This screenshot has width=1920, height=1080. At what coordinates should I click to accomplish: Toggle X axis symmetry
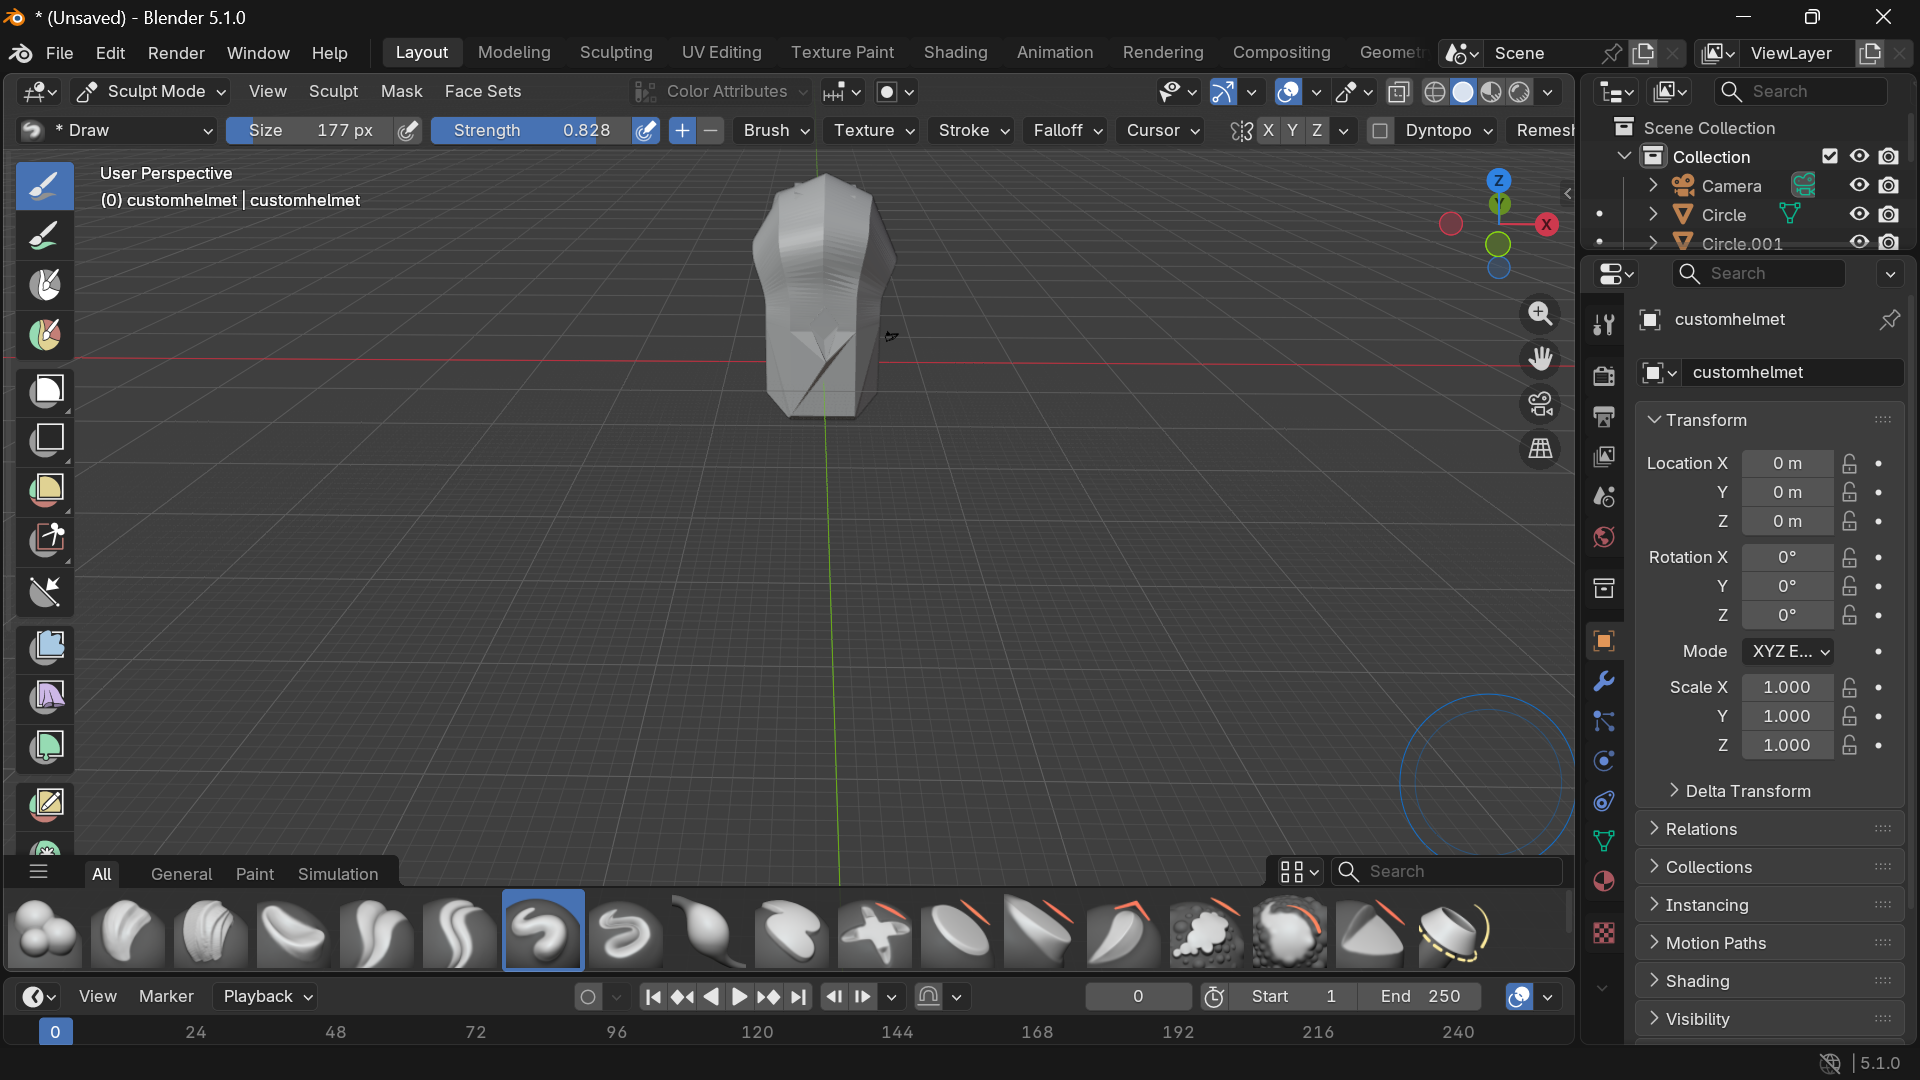[1268, 131]
